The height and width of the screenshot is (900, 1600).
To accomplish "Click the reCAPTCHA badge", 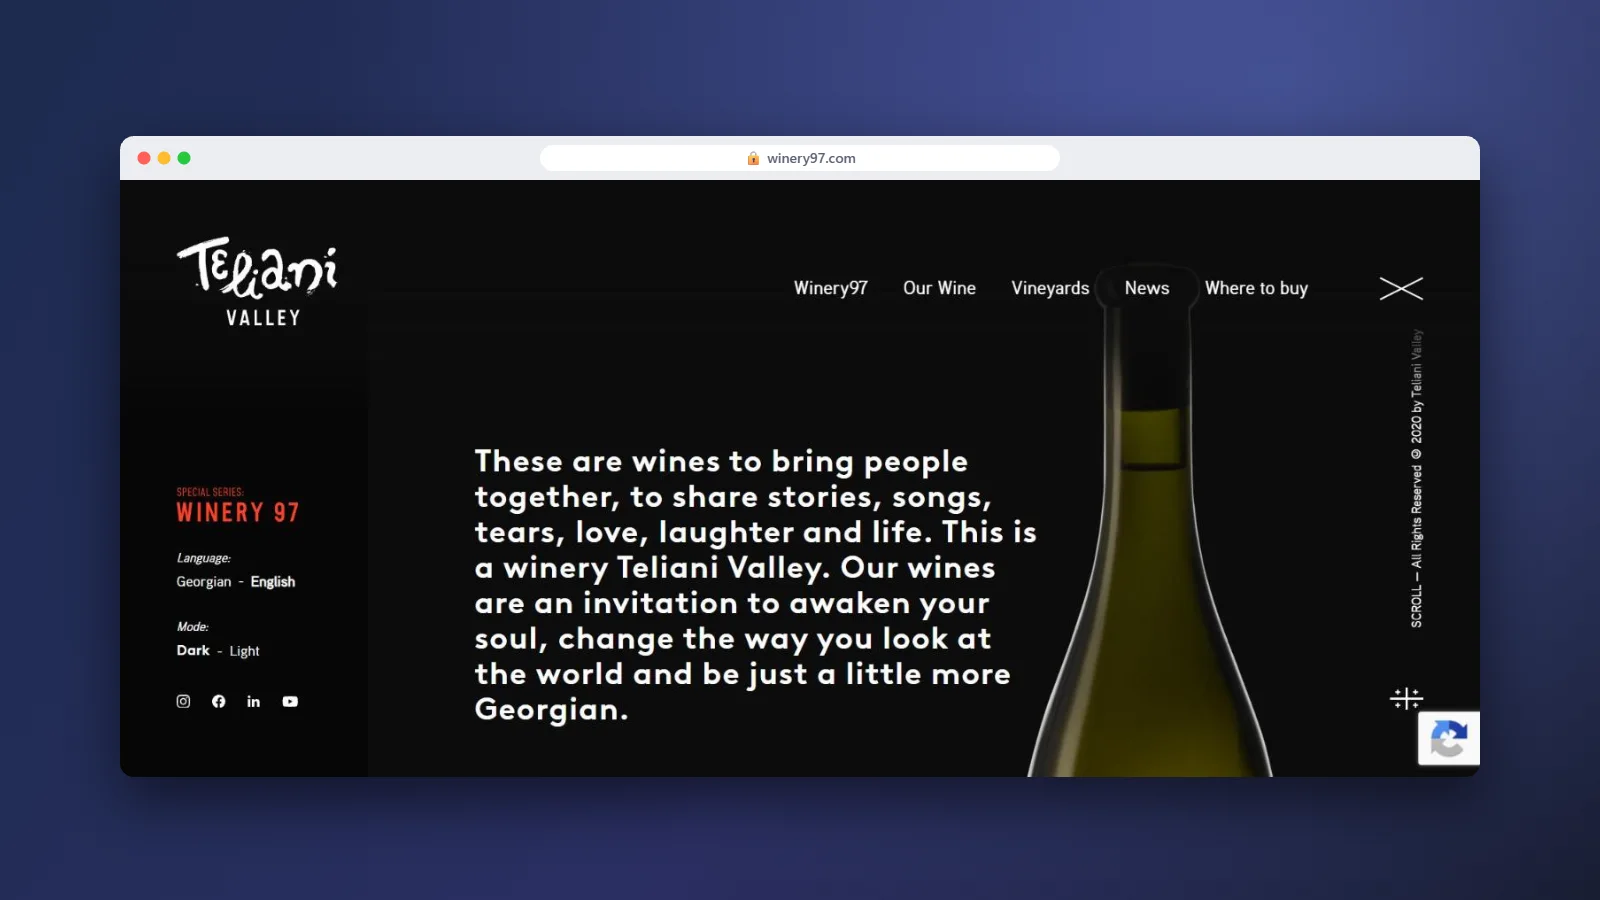I will pyautogui.click(x=1448, y=739).
